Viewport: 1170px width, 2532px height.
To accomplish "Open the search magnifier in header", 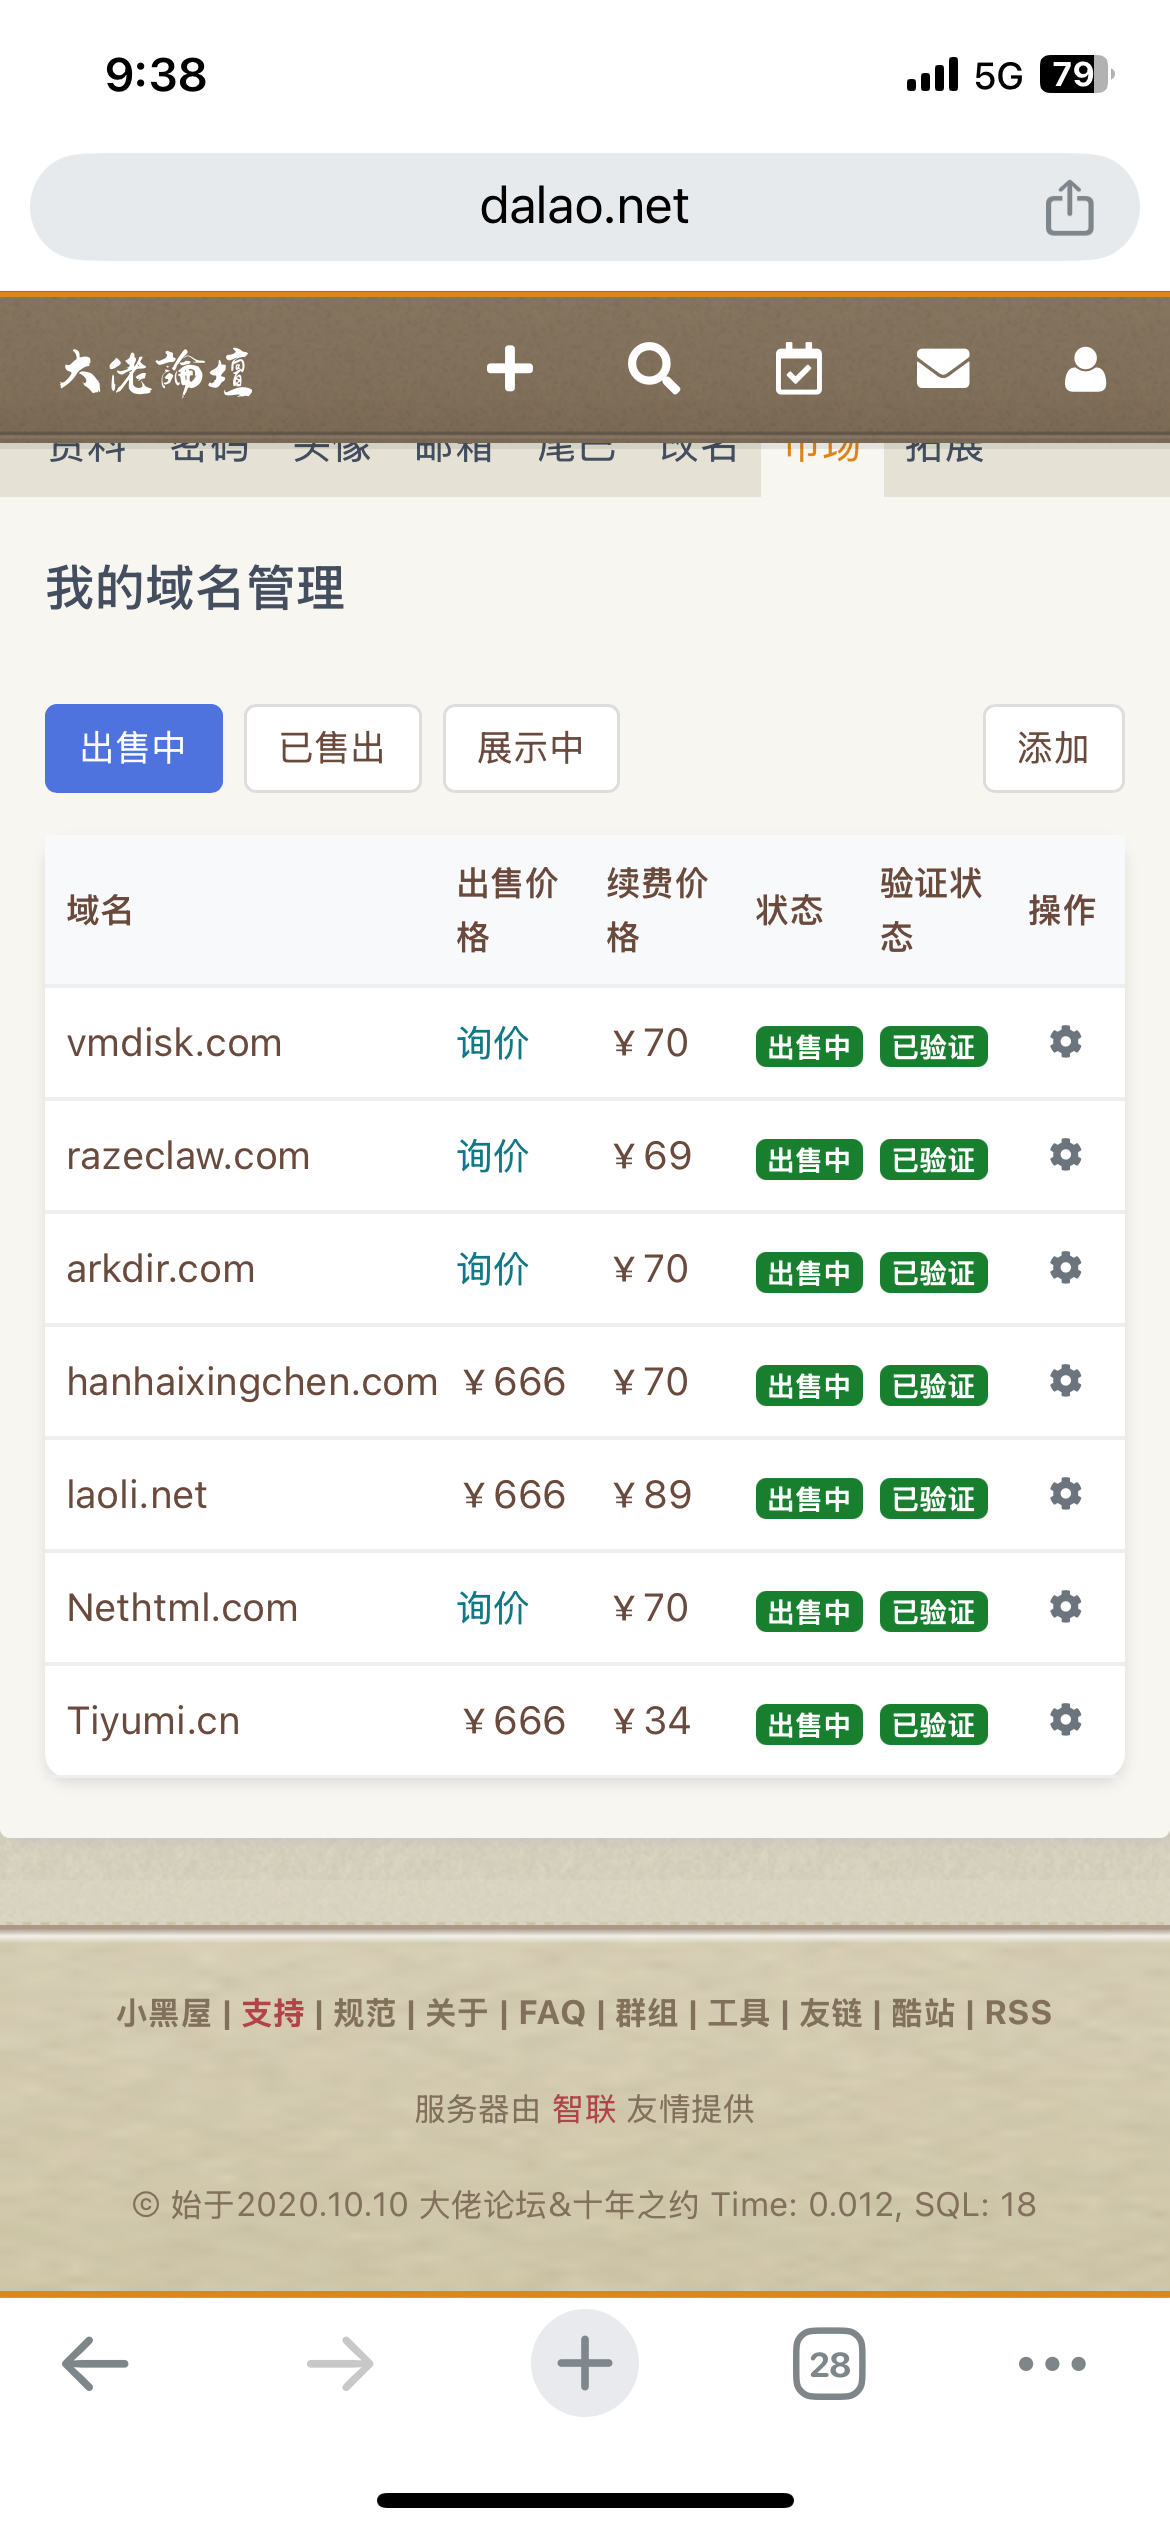I will 654,369.
